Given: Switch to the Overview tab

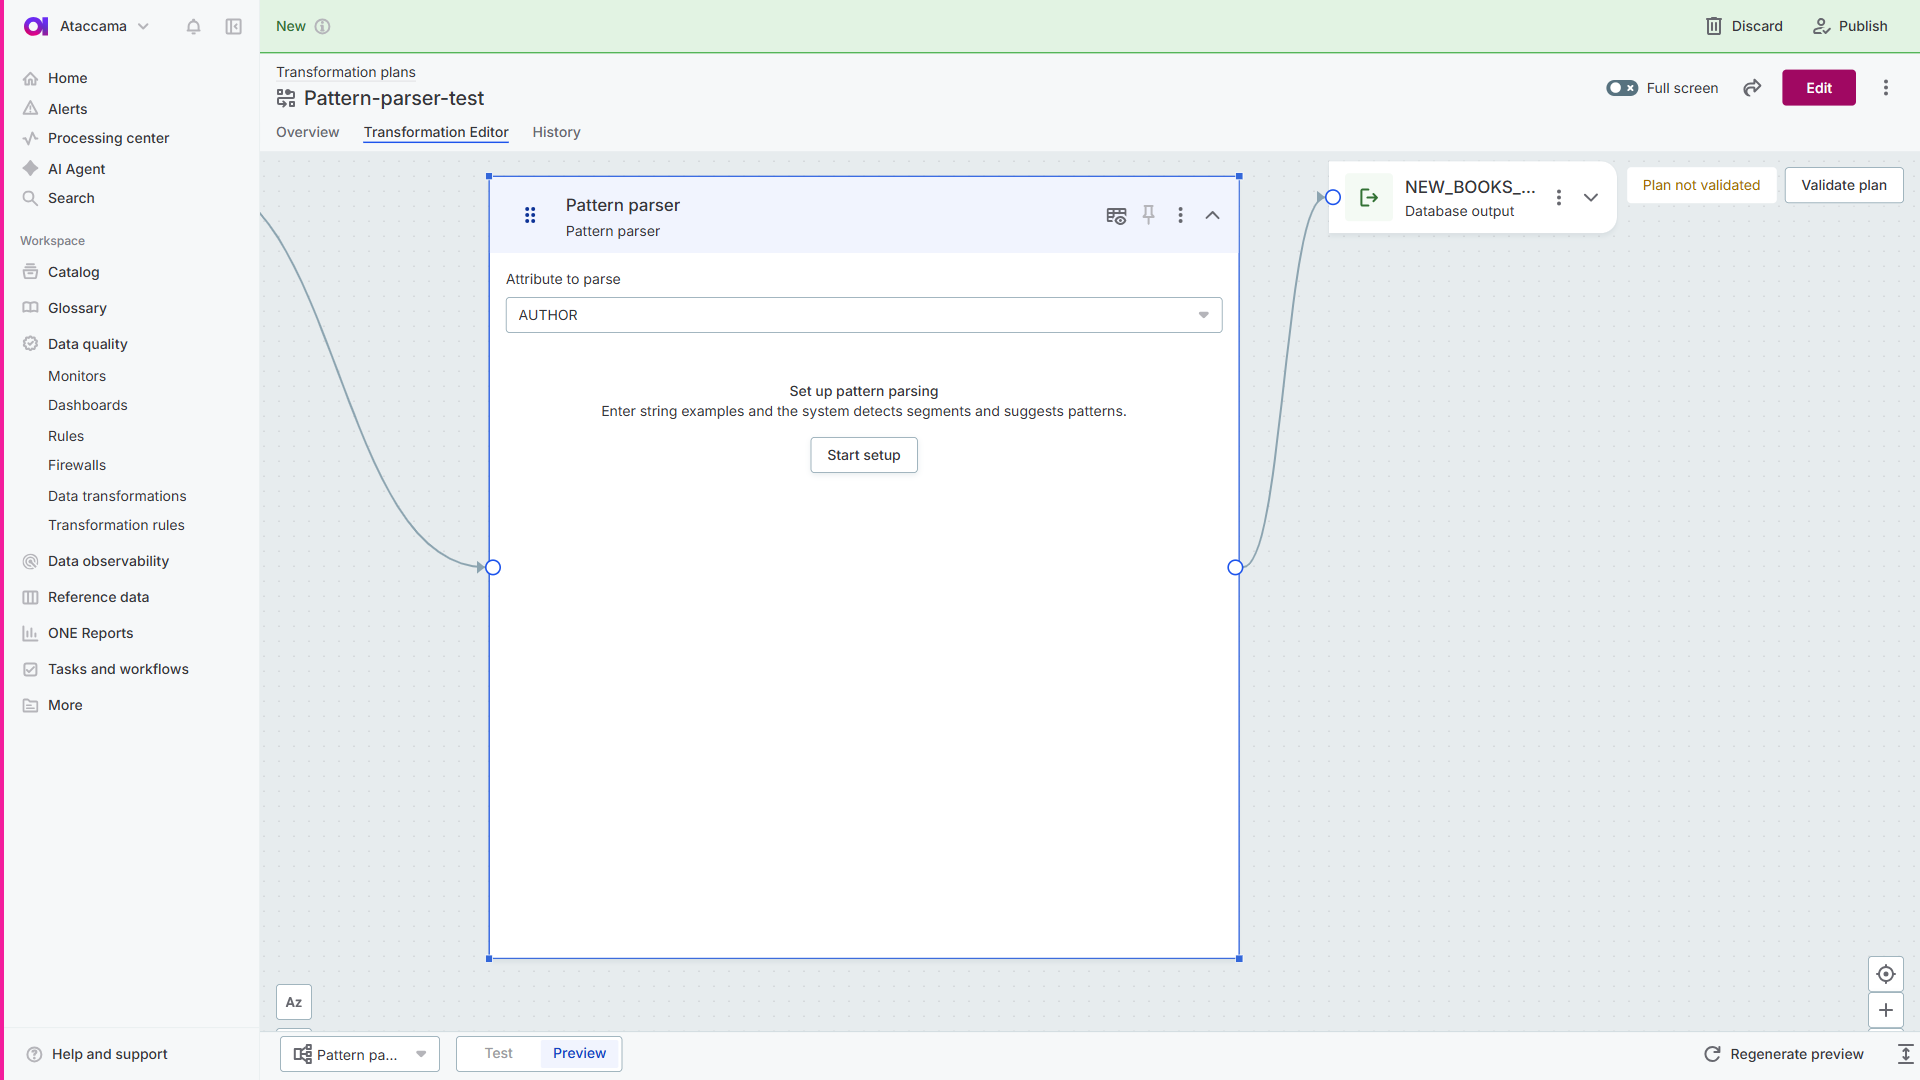Looking at the screenshot, I should point(307,132).
